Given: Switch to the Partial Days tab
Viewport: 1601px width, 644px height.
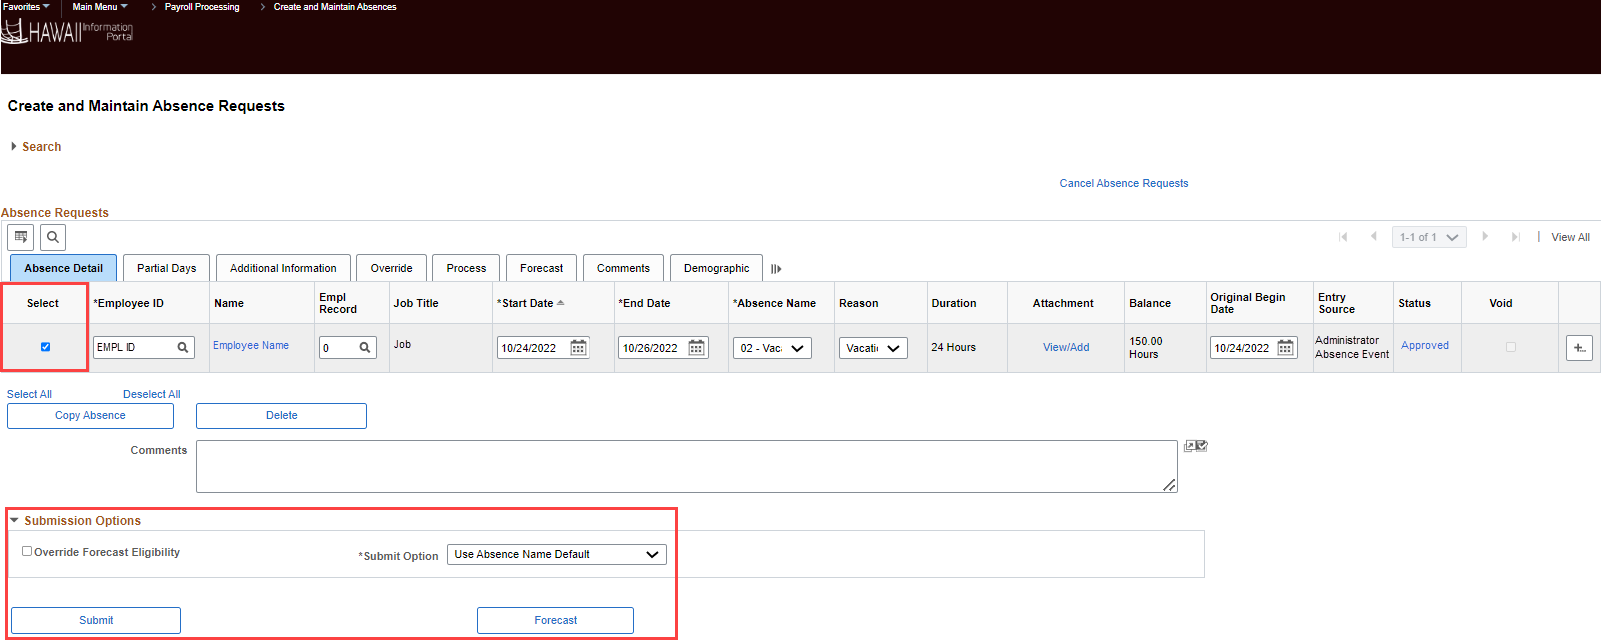Looking at the screenshot, I should (166, 268).
